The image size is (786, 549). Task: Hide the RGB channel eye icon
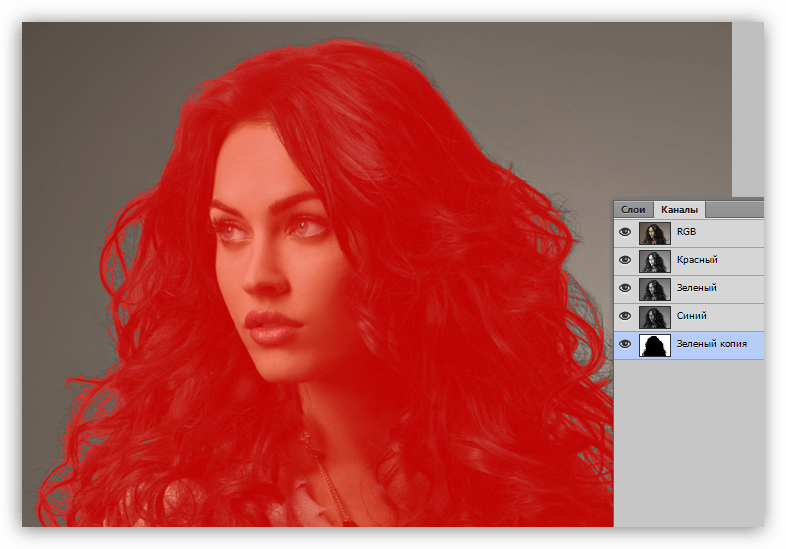pos(626,232)
